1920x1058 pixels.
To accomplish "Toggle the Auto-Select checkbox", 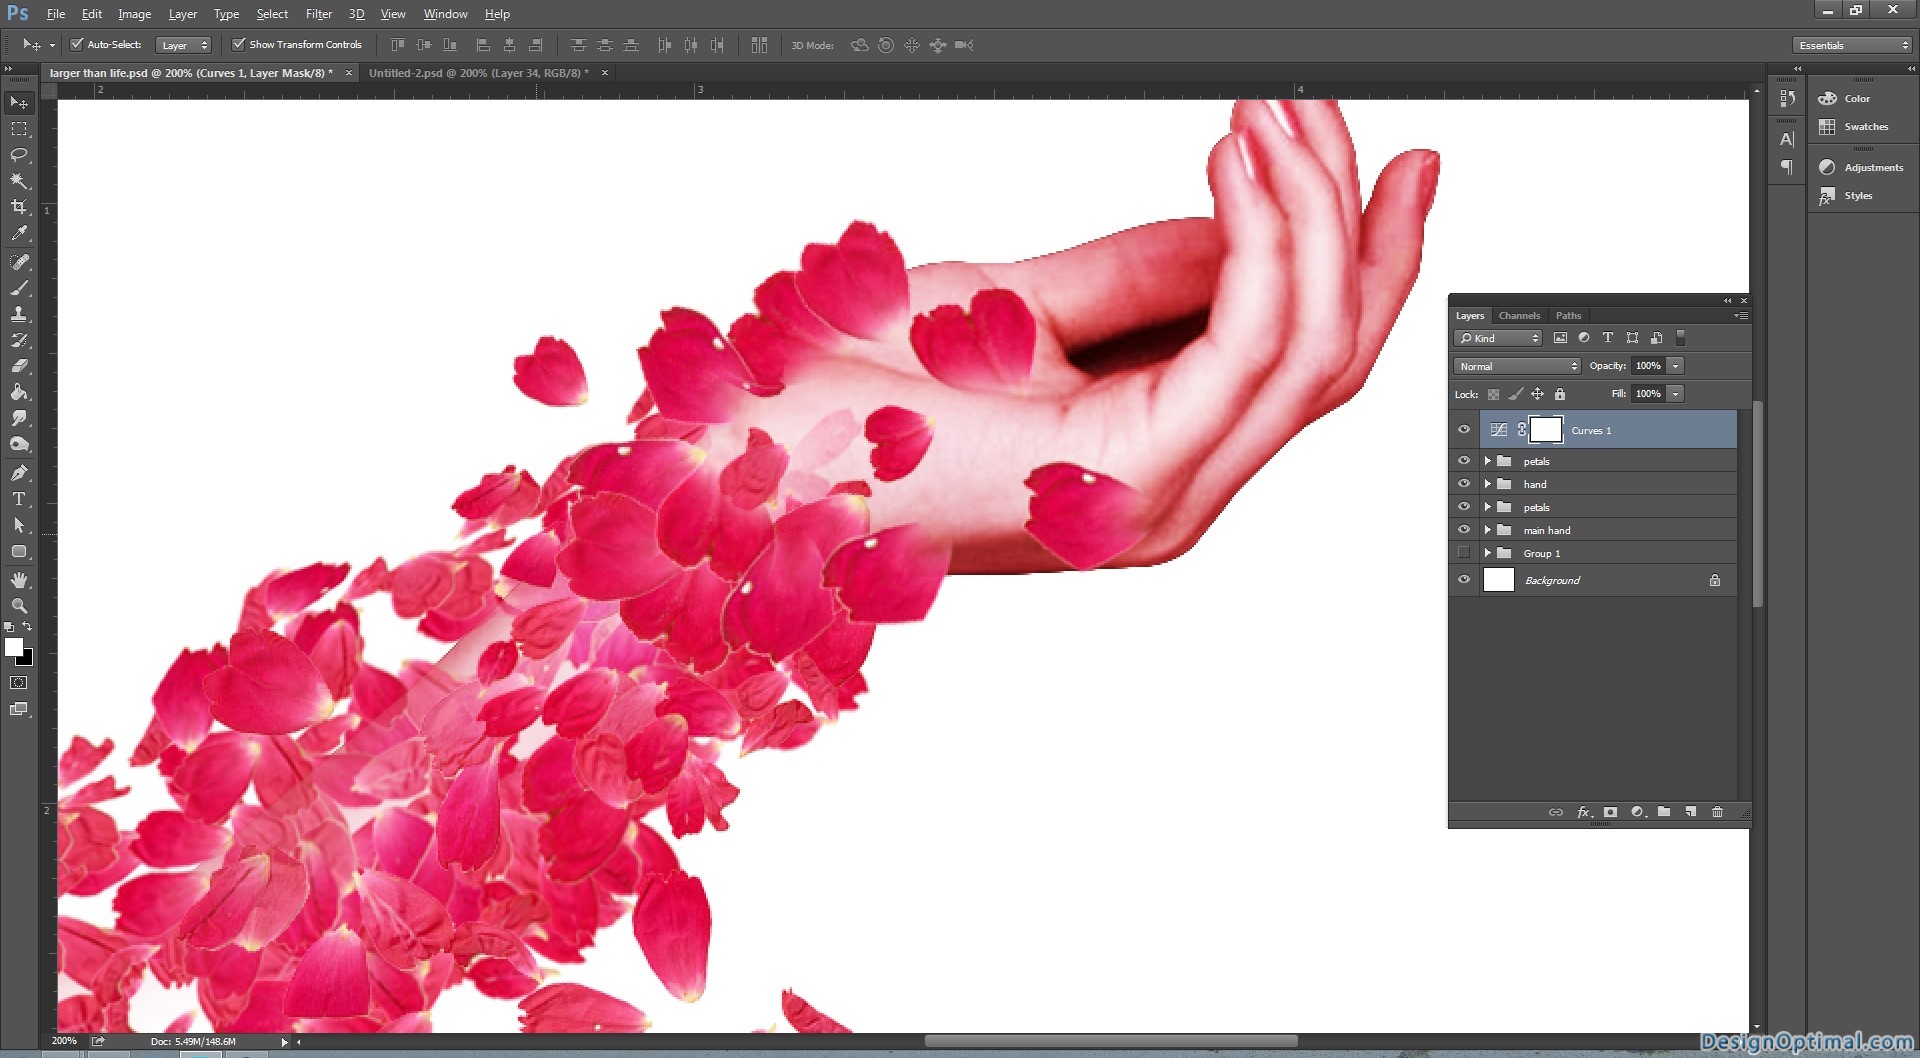I will click(x=76, y=44).
